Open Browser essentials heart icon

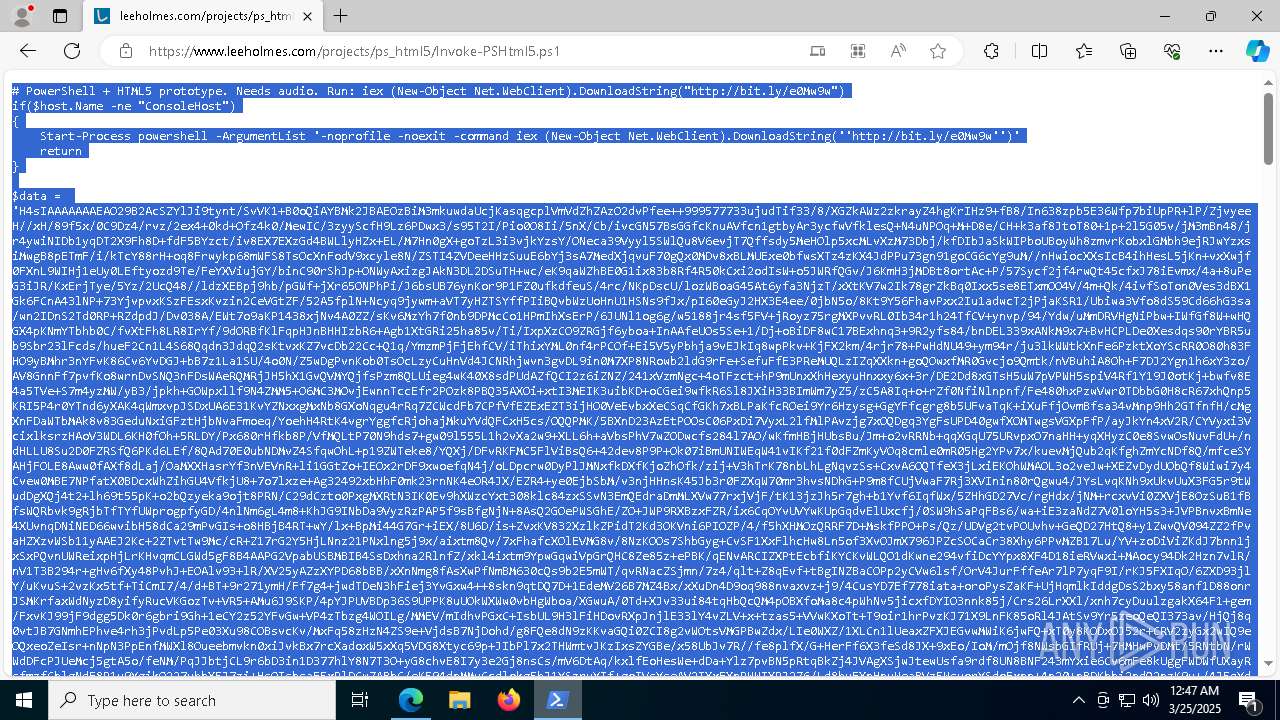(1172, 51)
